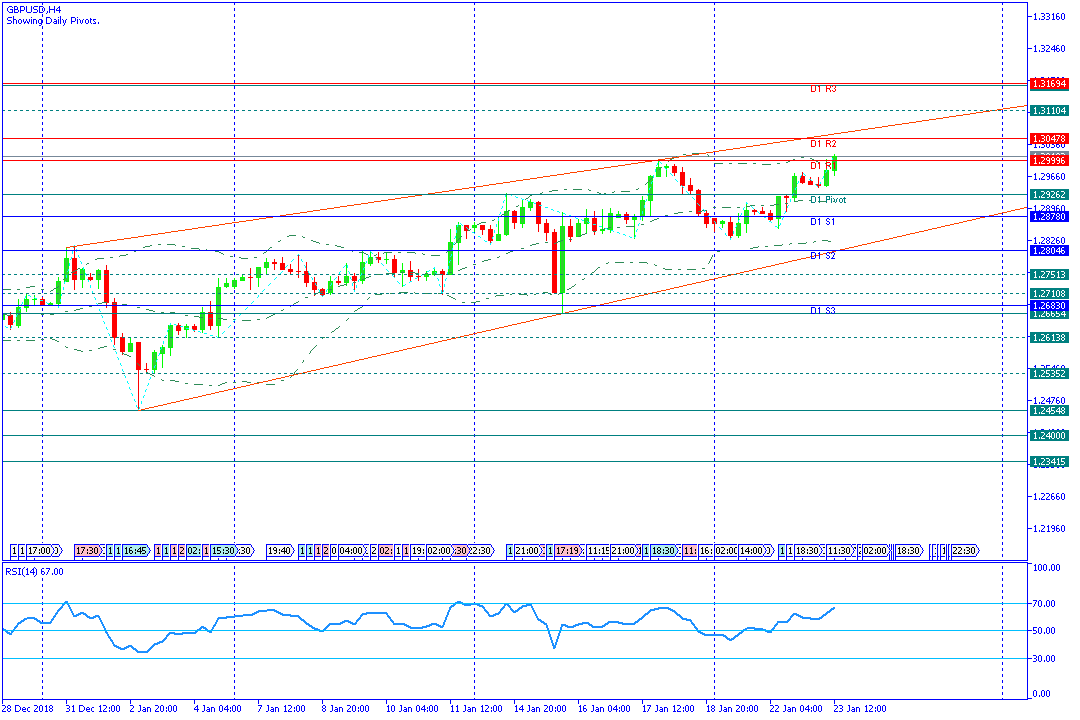This screenshot has width=1080, height=720.
Task: Click the GBPUSD,H4 chart title
Action: point(32,8)
